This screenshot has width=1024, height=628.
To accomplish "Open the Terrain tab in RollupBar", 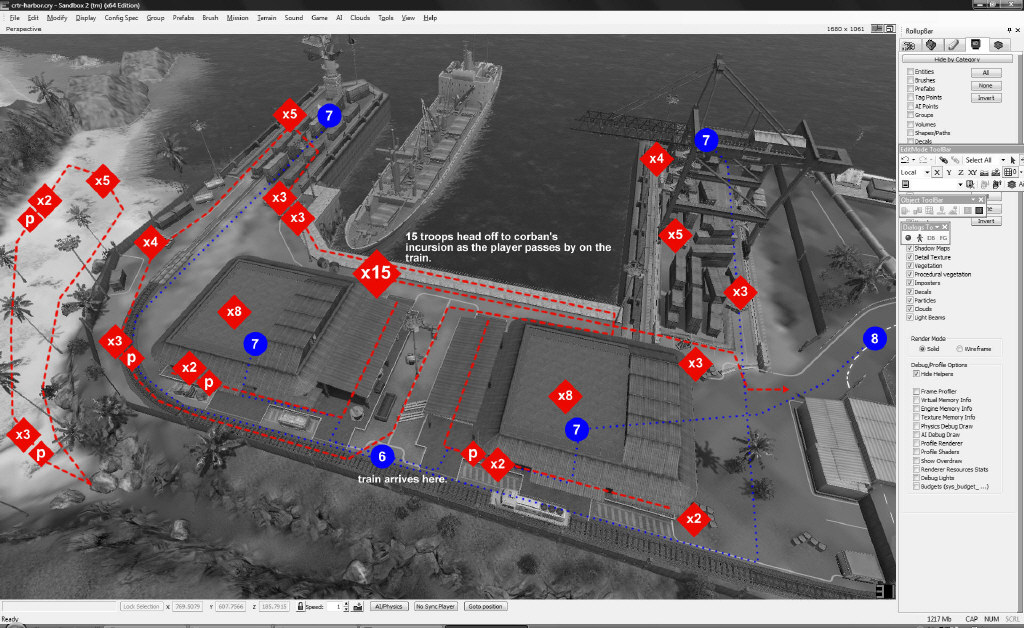I will click(x=931, y=45).
